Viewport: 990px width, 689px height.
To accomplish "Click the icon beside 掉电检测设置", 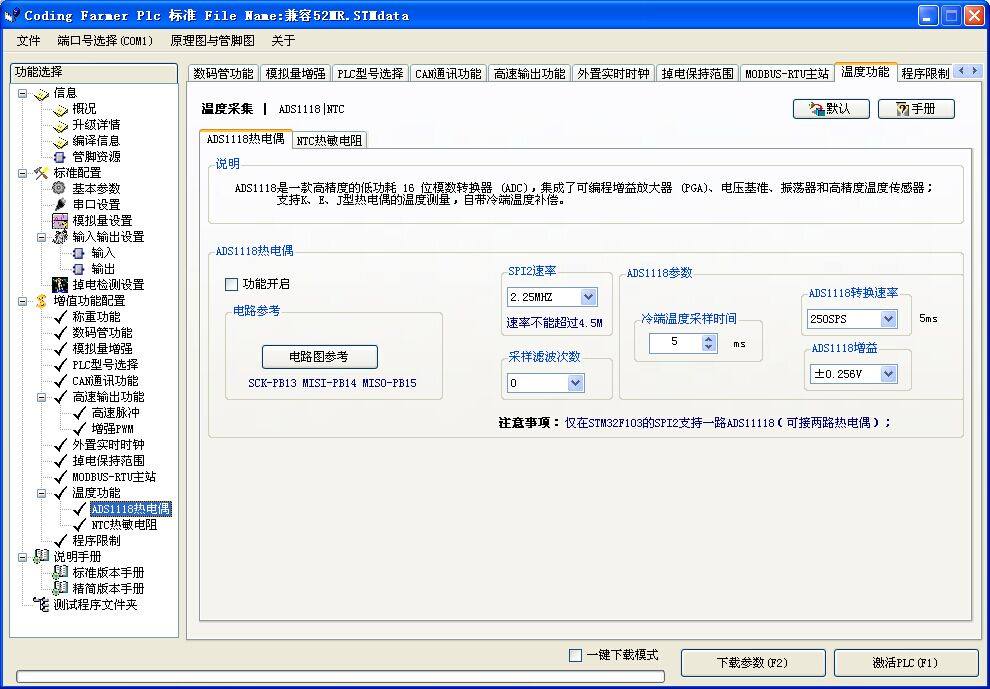I will [60, 285].
